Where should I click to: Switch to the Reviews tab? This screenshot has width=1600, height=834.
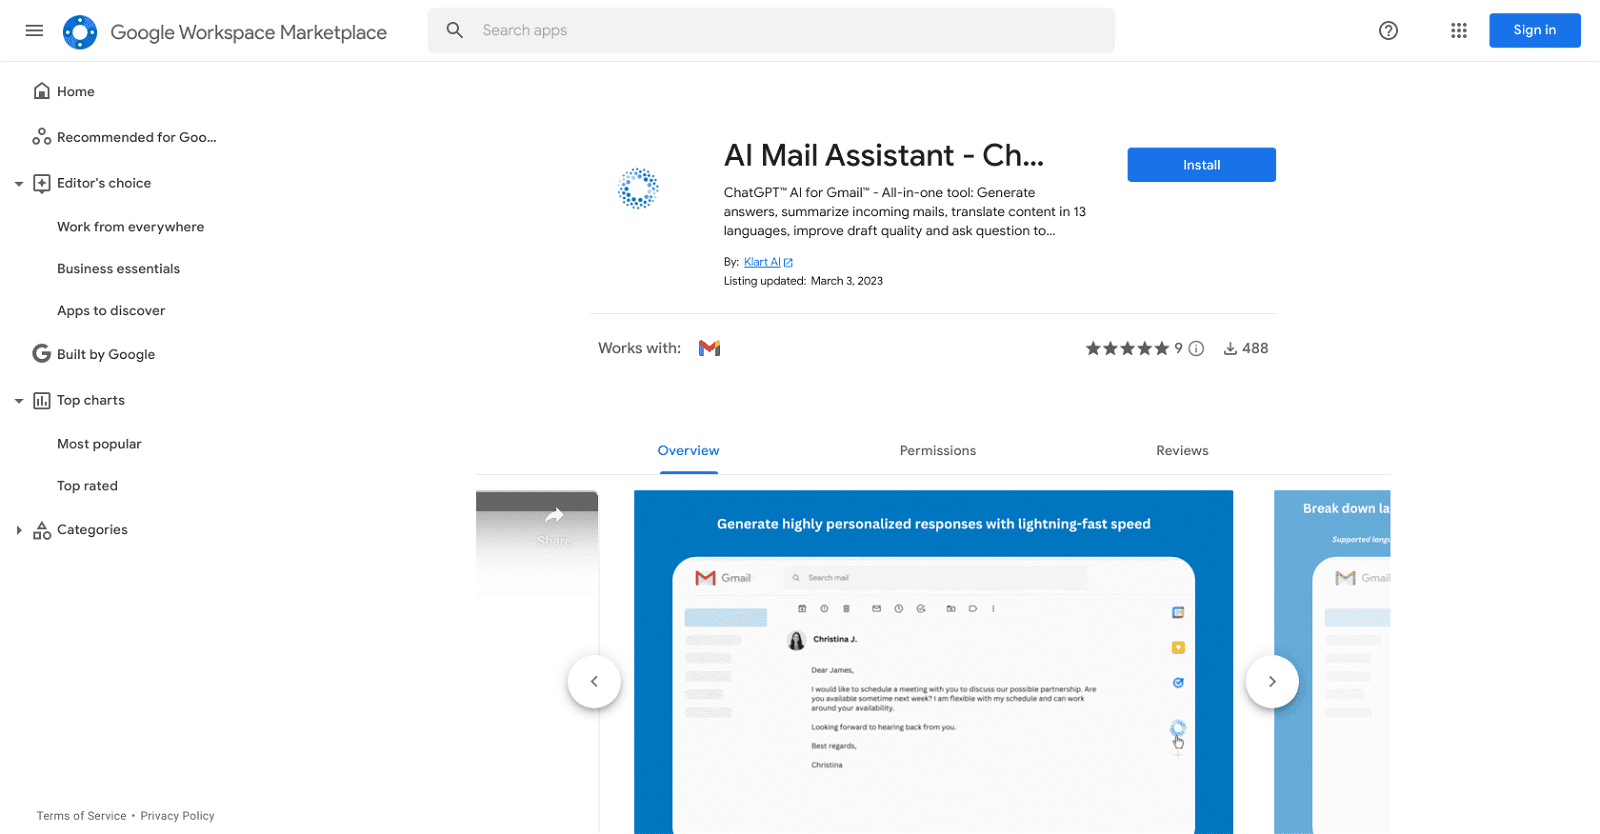[x=1182, y=451]
